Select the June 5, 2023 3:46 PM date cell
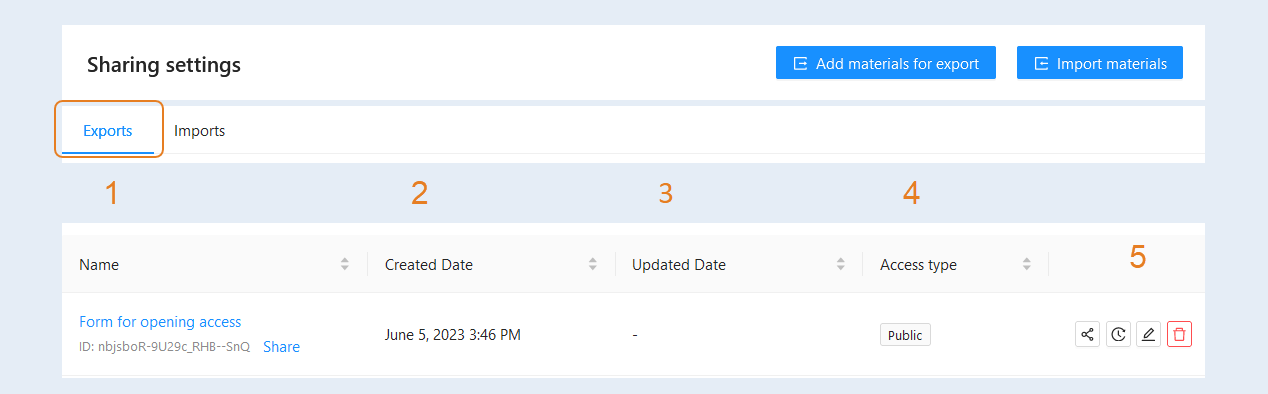This screenshot has height=394, width=1268. 453,335
